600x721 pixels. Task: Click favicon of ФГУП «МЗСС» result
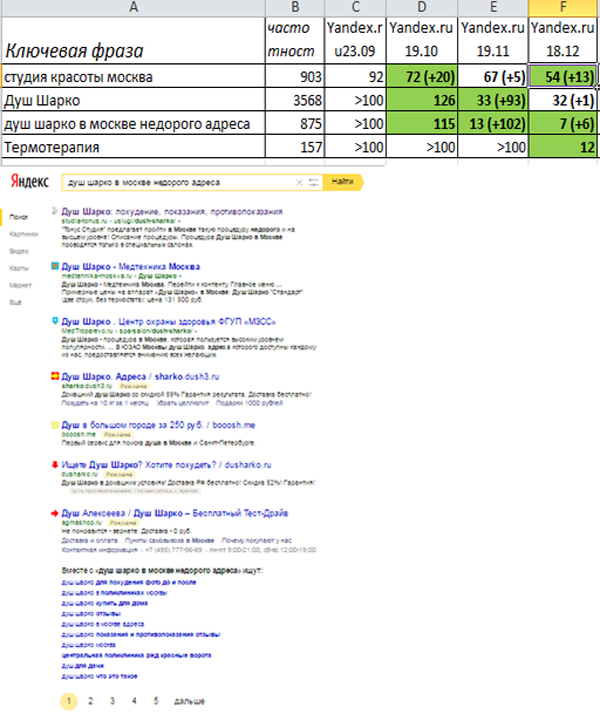tap(55, 320)
